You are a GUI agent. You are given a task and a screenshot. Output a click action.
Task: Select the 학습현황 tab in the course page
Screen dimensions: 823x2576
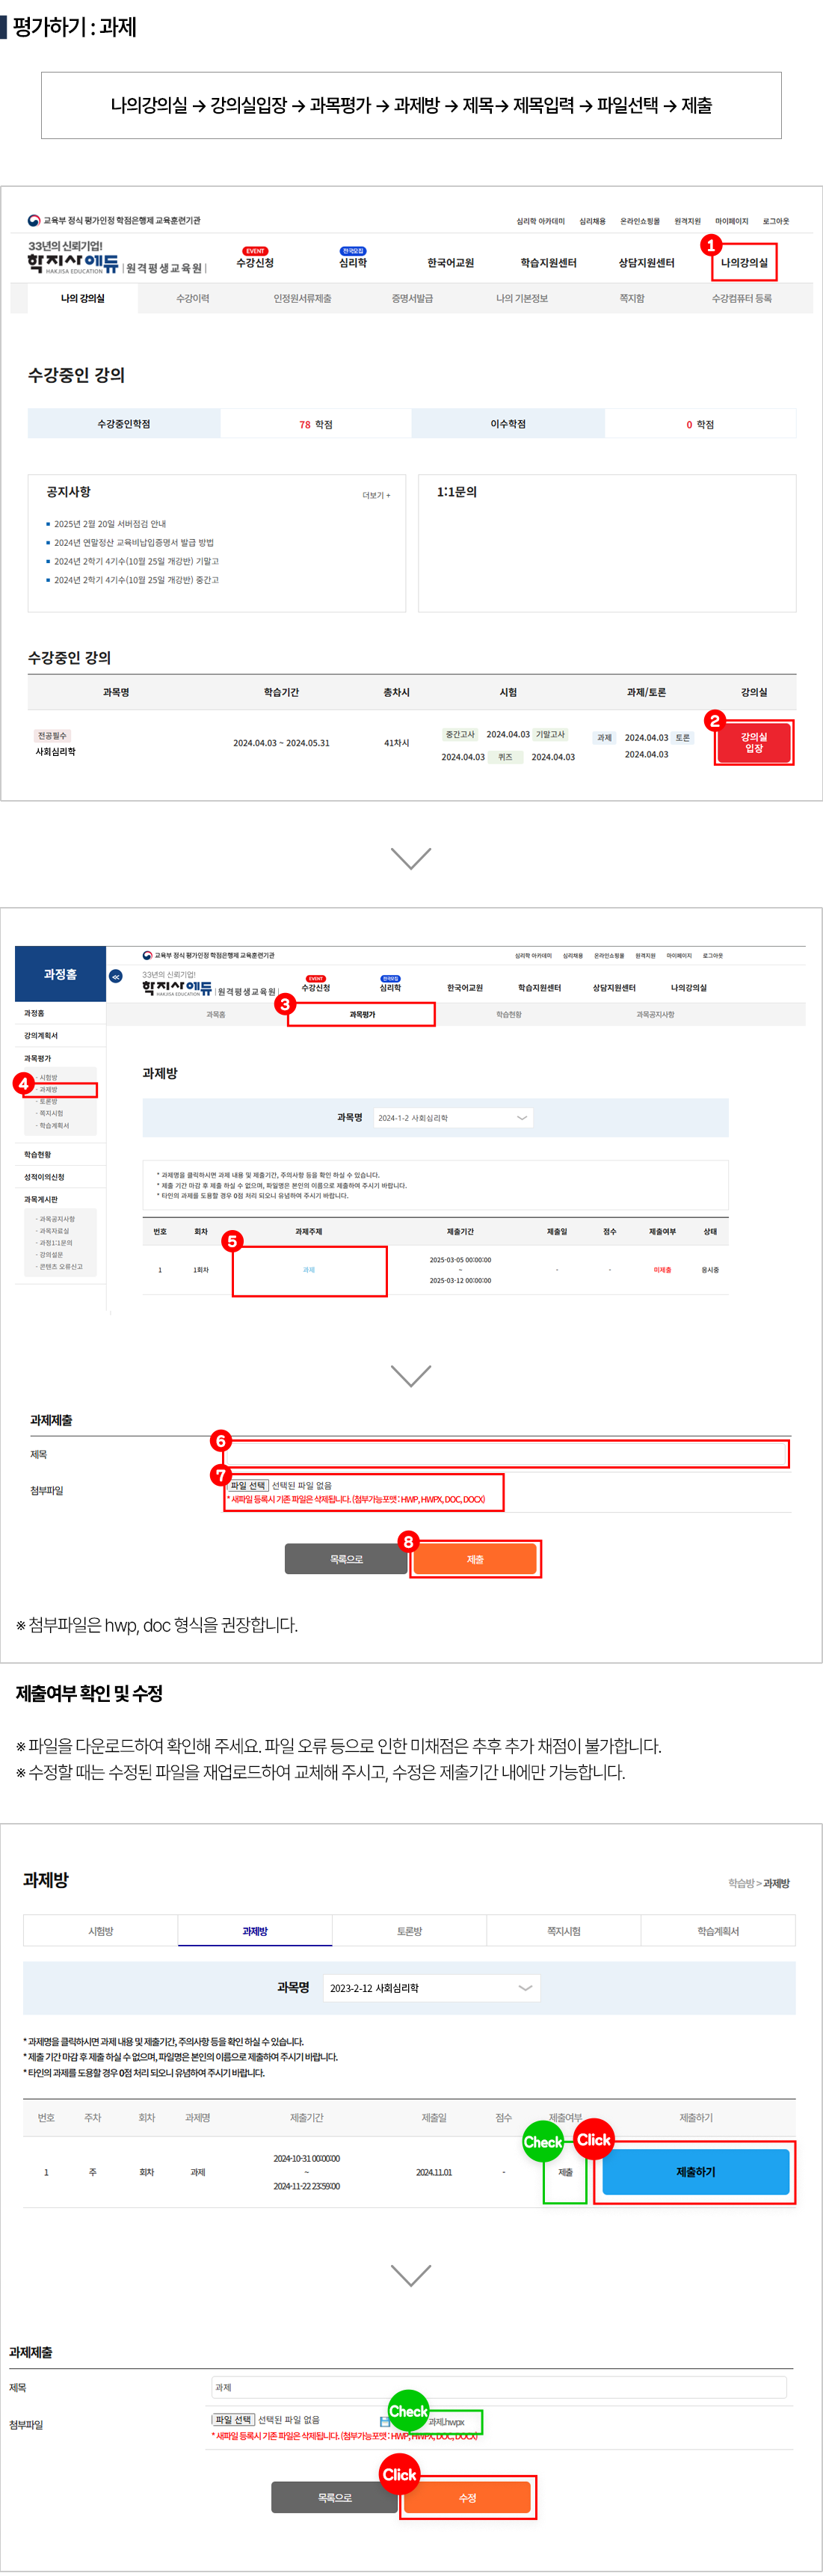coord(509,1014)
